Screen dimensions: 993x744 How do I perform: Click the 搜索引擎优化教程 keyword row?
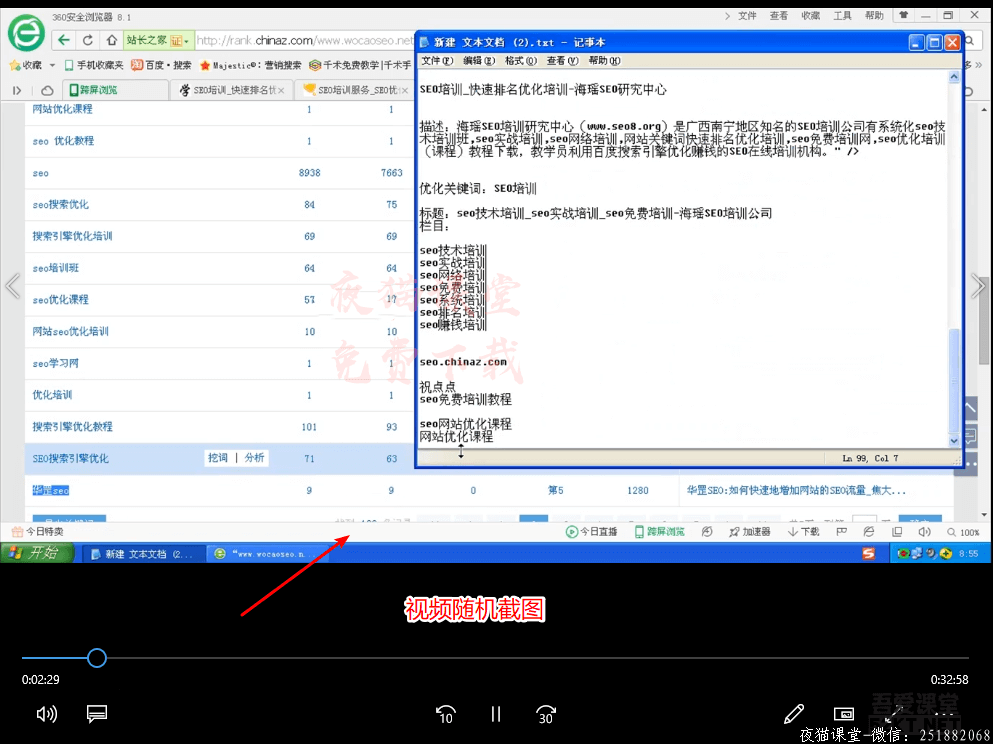[72, 427]
